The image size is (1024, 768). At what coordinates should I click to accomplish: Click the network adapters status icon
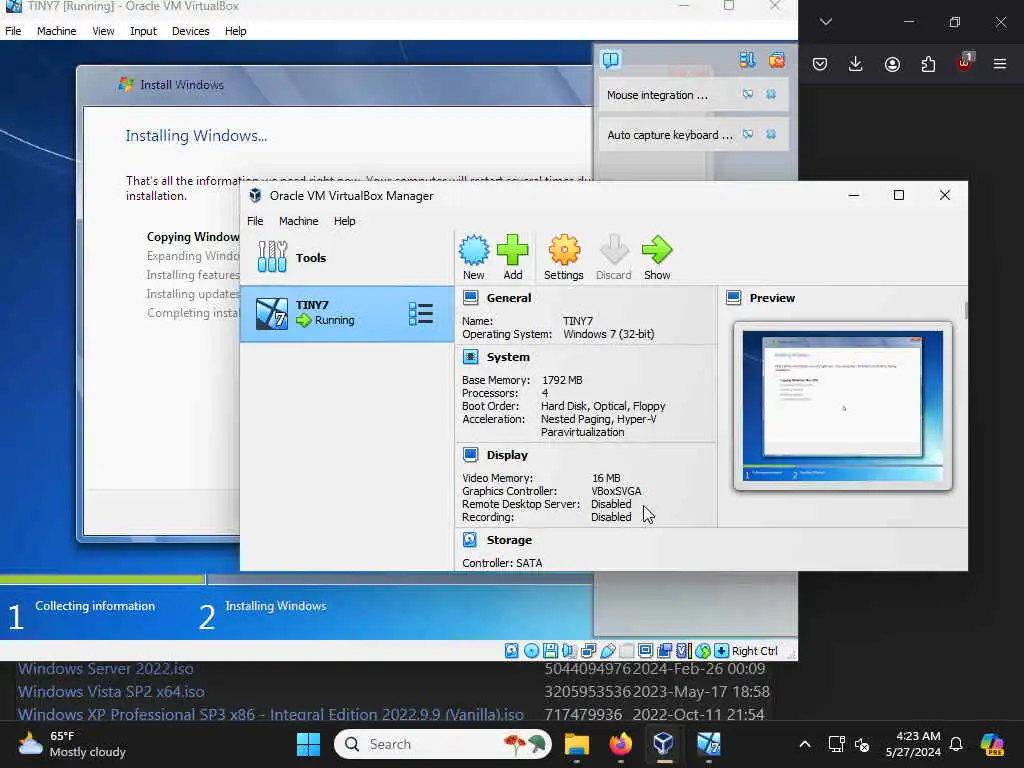(588, 650)
